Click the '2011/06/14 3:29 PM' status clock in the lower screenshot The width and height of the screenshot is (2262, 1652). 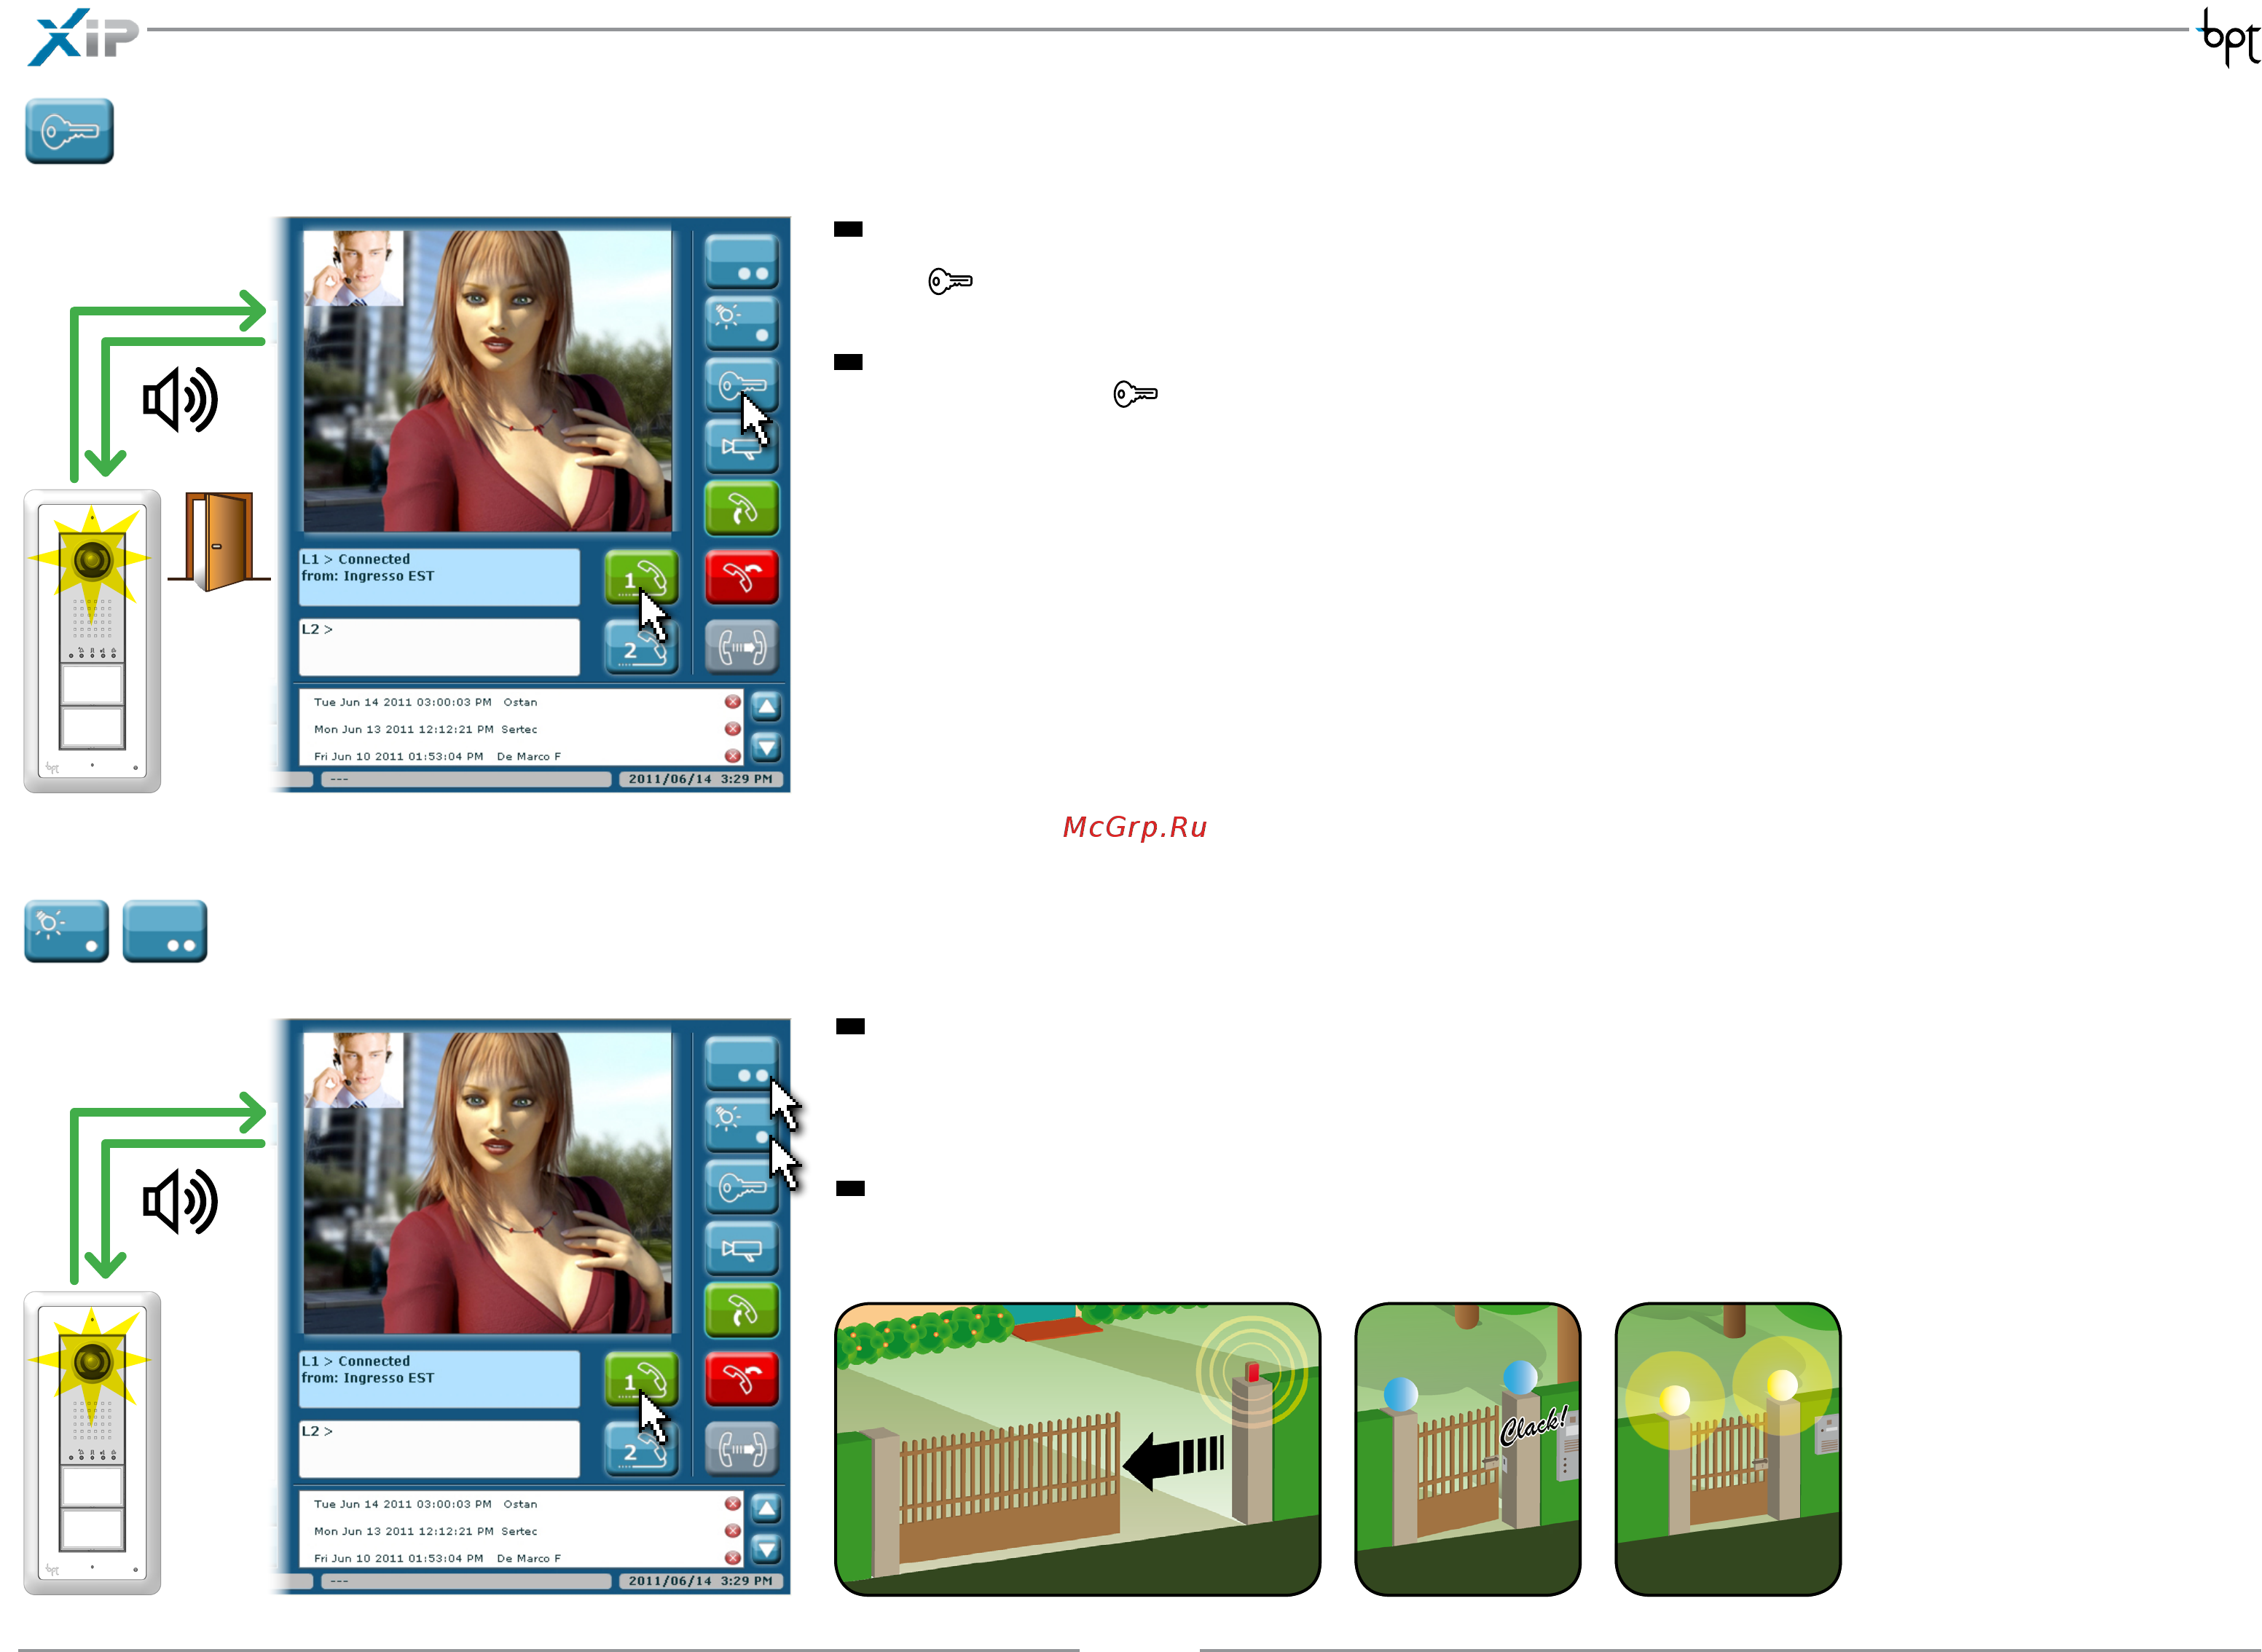click(x=700, y=1581)
